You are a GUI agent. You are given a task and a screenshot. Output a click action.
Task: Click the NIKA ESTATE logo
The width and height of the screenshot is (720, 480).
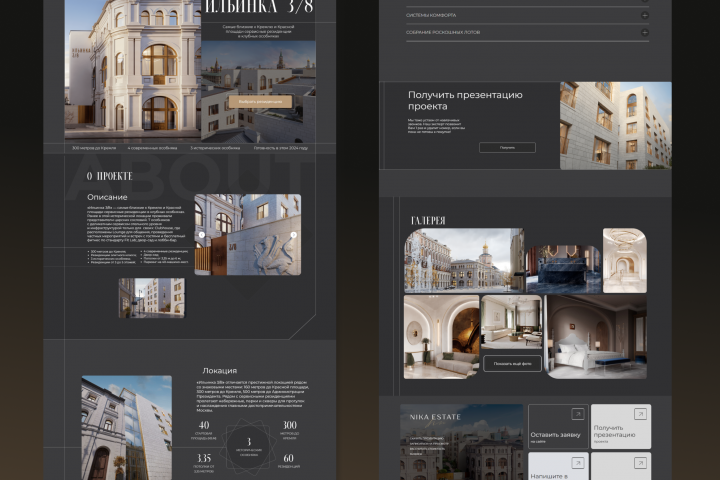[x=435, y=417]
